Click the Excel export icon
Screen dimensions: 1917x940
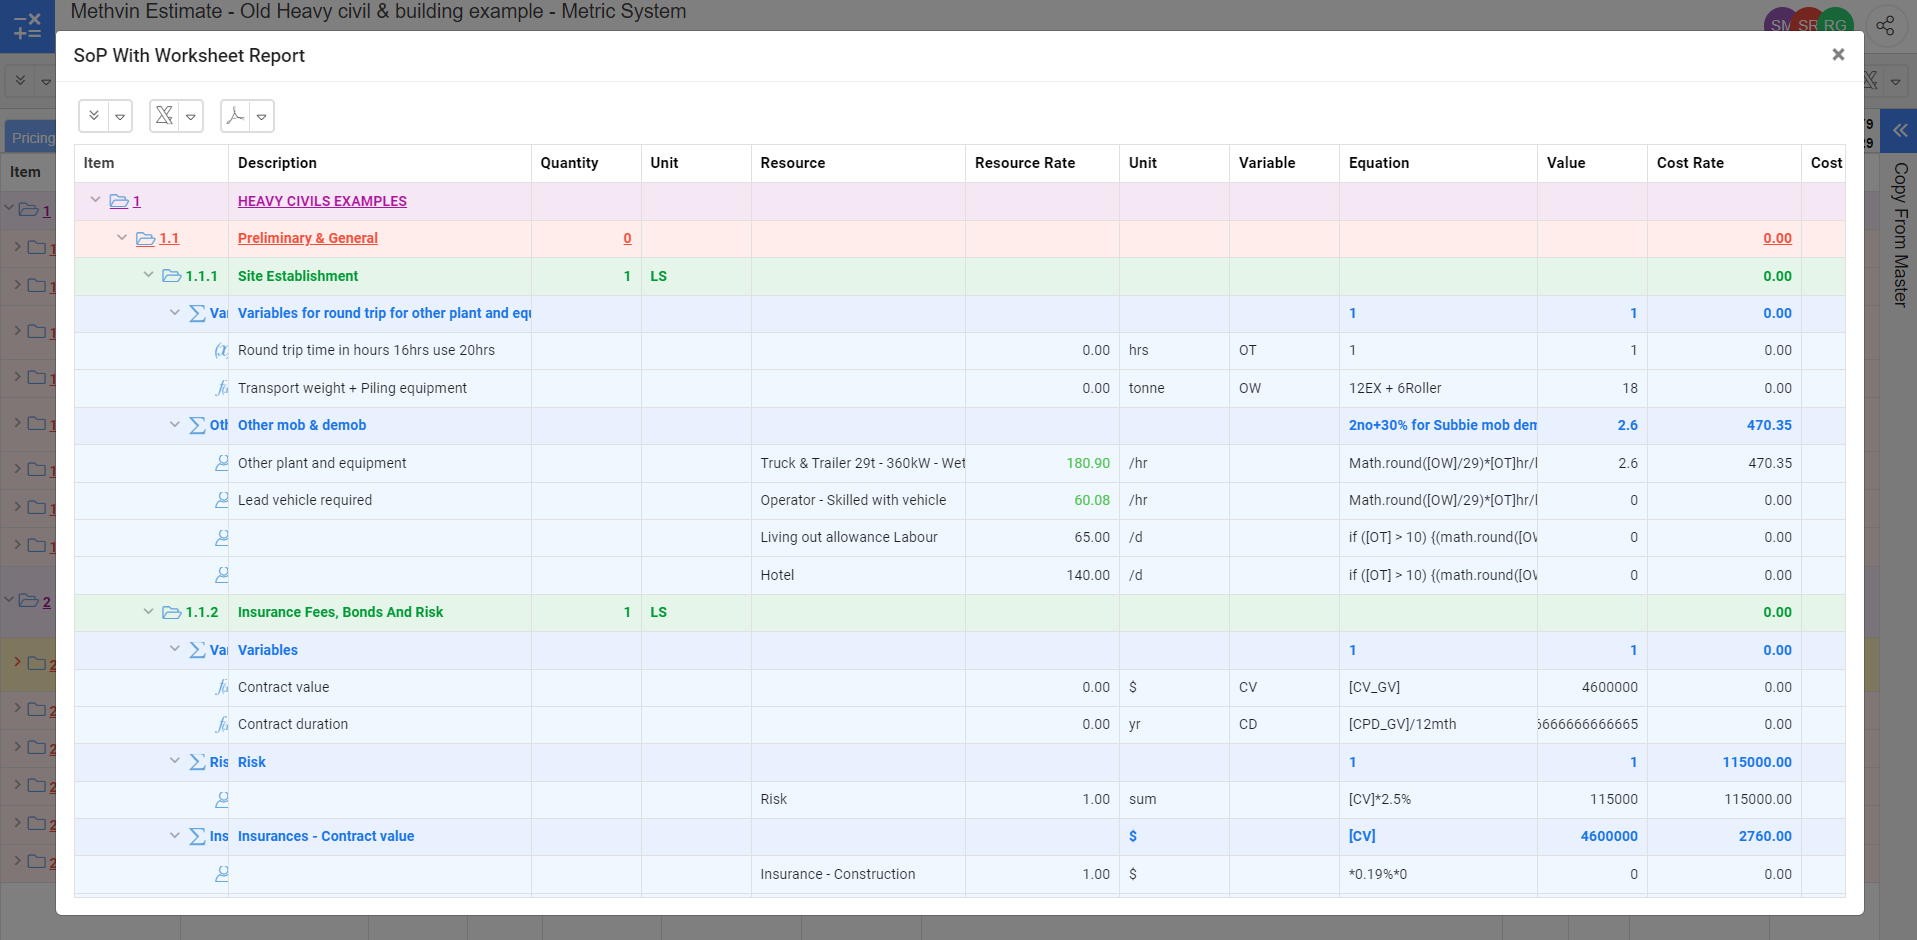click(165, 116)
